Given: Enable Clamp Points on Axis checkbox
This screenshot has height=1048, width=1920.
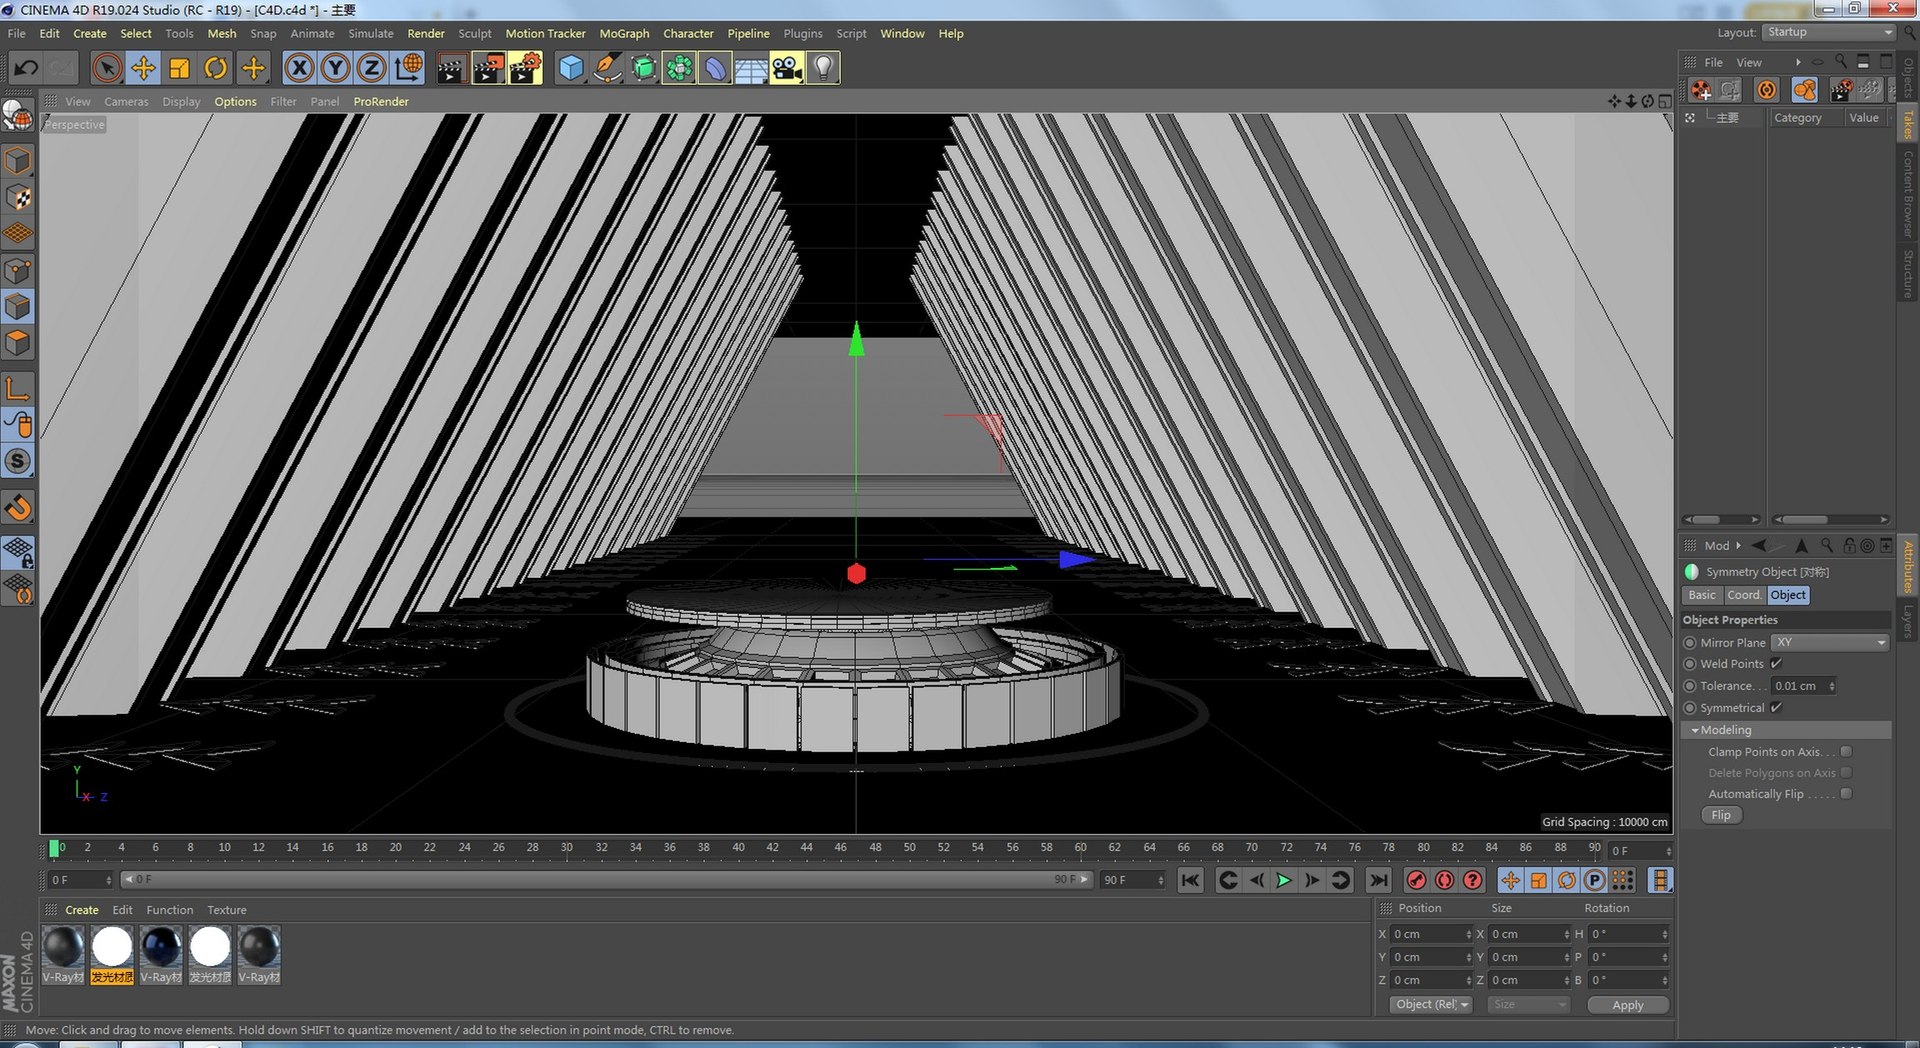Looking at the screenshot, I should [1846, 752].
